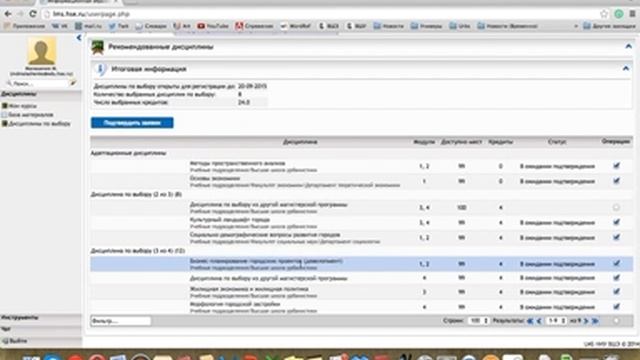Open База материалов in the sidebar
This screenshot has height=360, width=640.
[28, 115]
